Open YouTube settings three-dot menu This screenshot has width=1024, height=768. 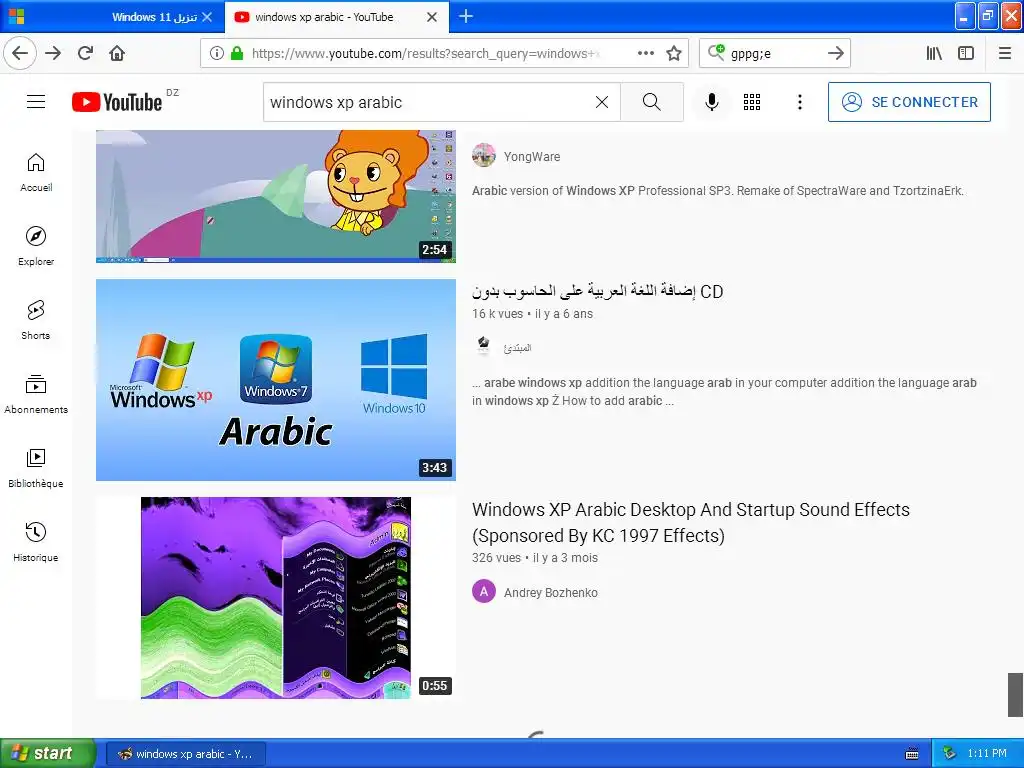[x=799, y=102]
